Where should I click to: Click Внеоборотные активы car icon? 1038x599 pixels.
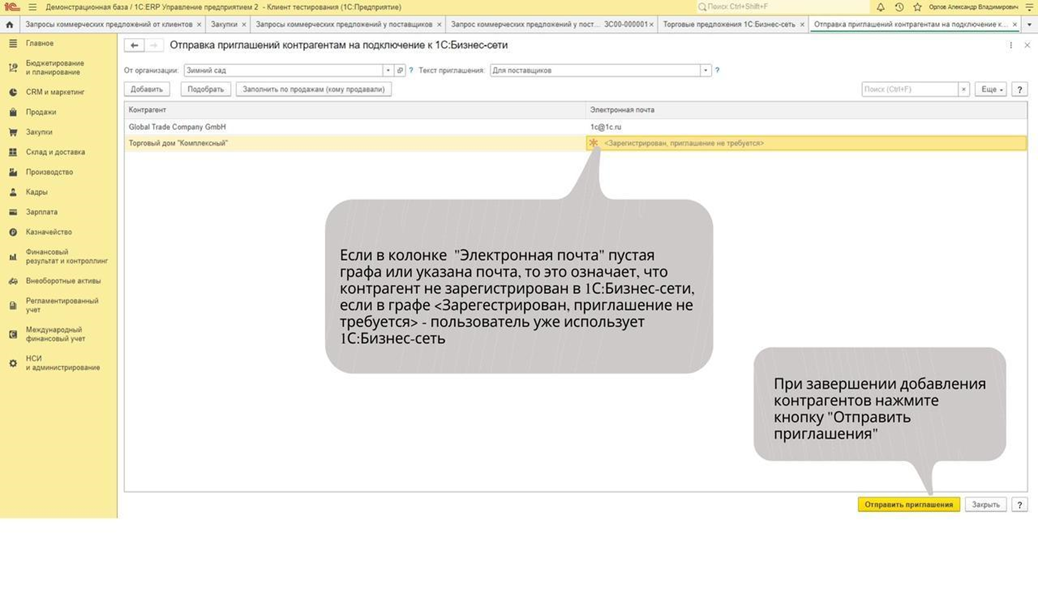(x=13, y=281)
